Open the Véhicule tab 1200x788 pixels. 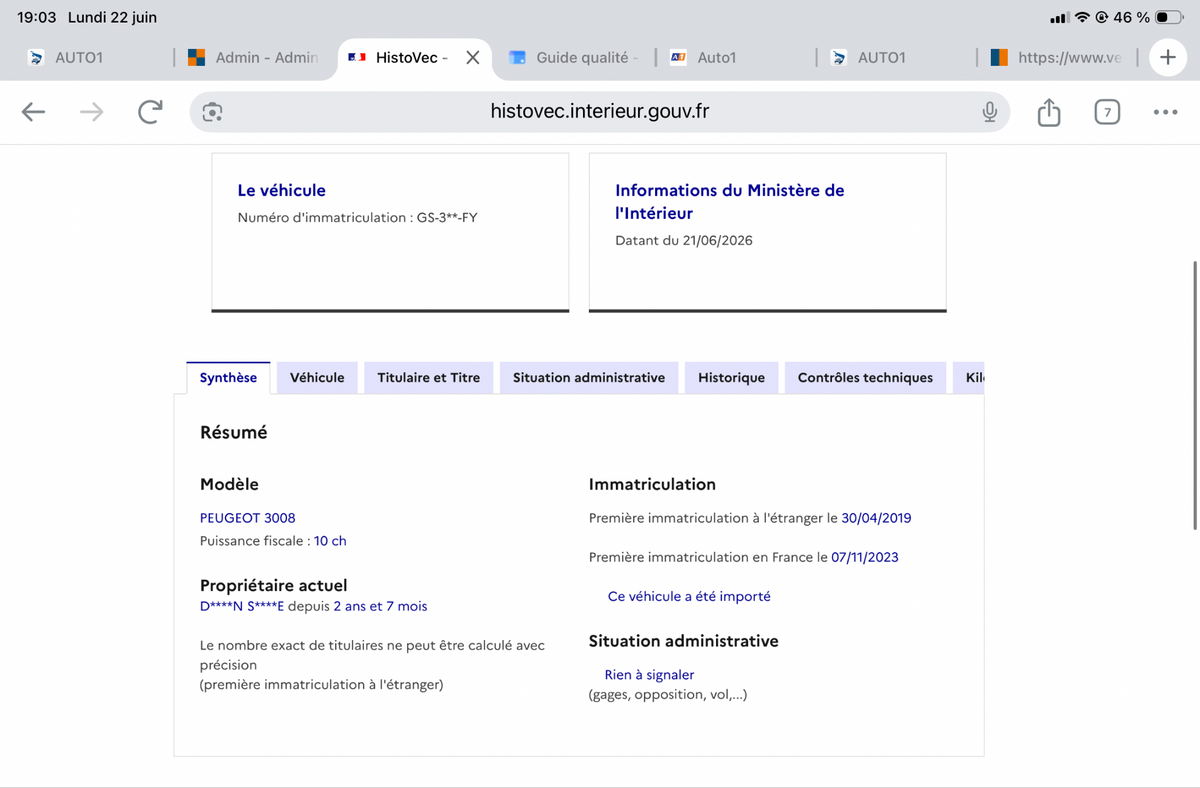317,378
